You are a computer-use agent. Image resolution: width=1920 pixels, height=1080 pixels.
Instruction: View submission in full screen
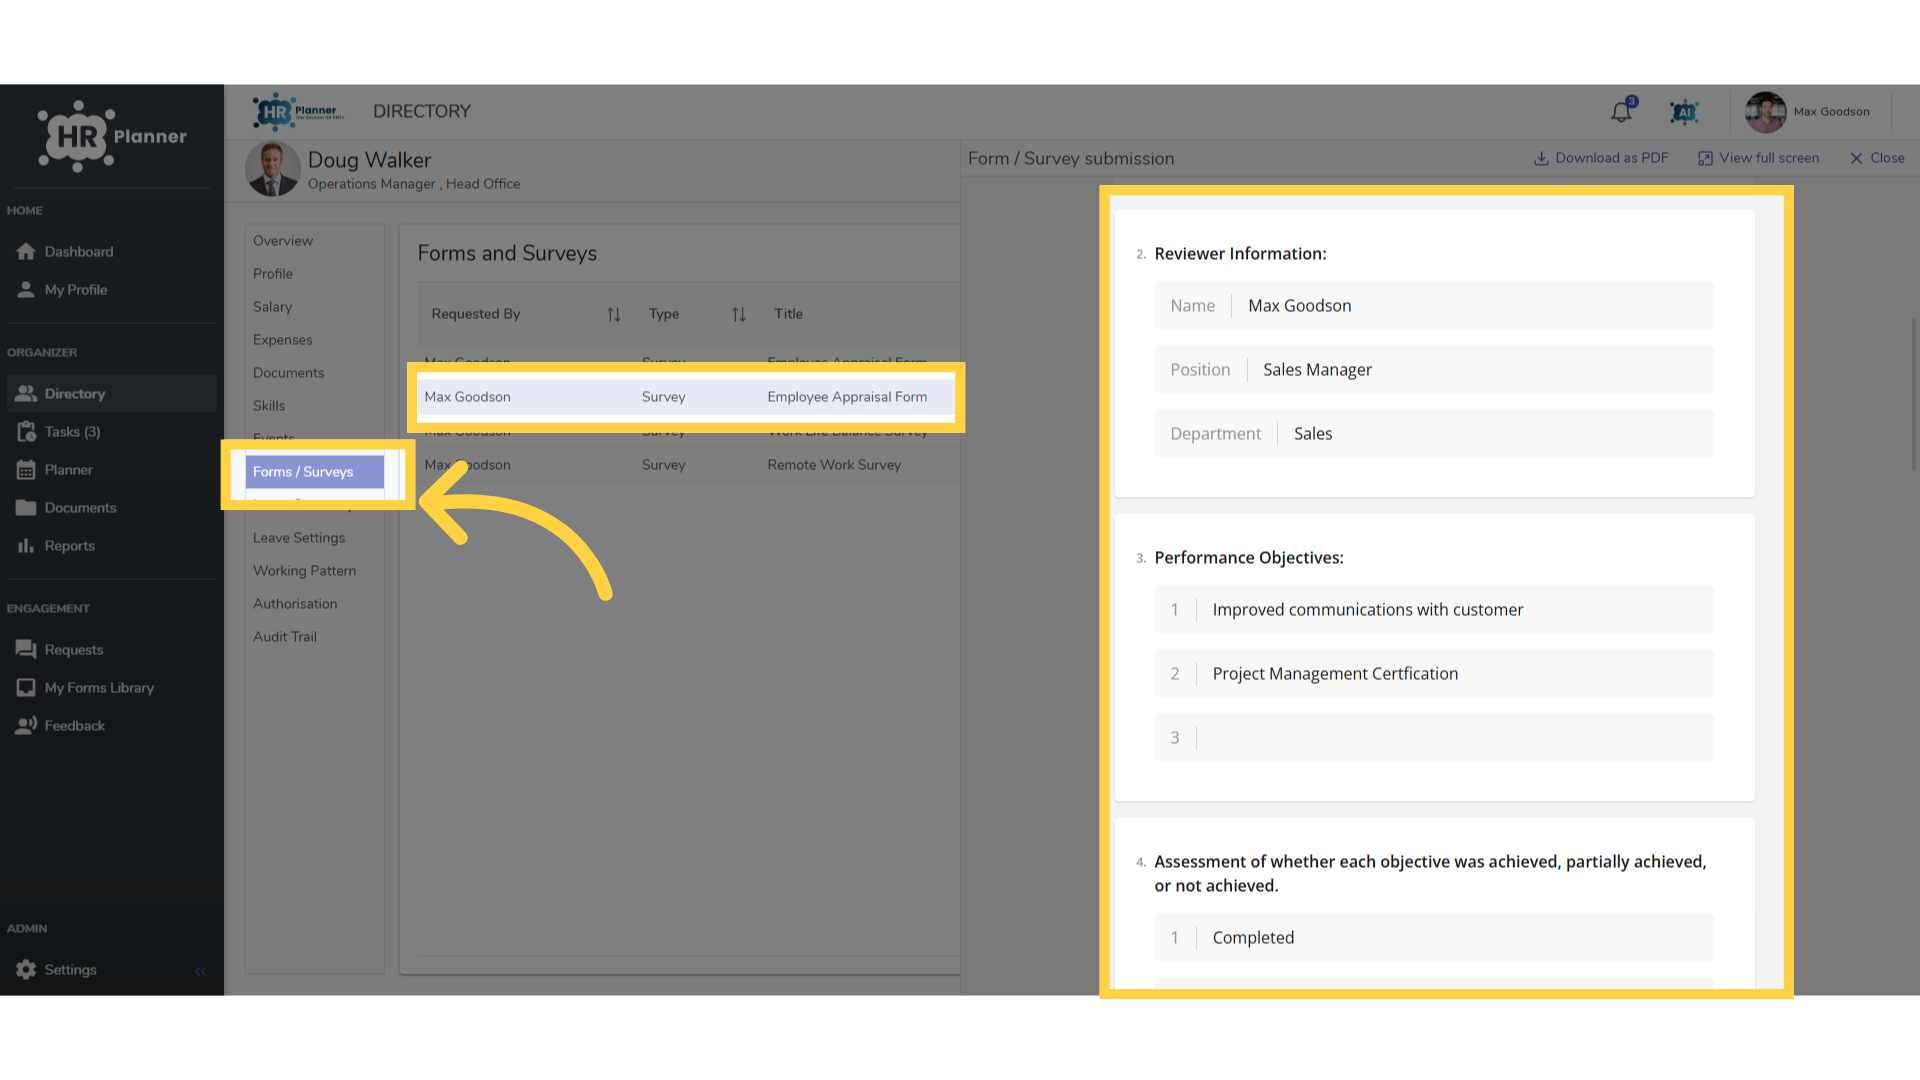[x=1758, y=158]
